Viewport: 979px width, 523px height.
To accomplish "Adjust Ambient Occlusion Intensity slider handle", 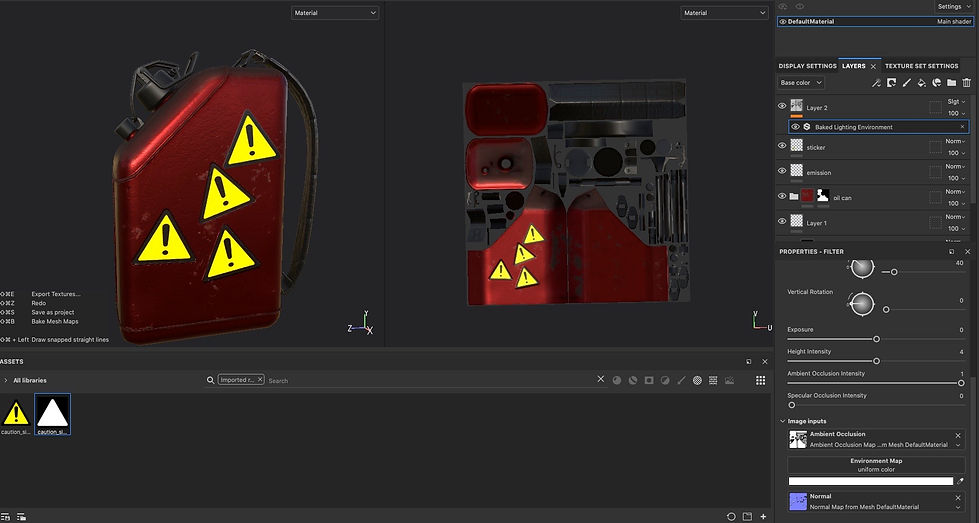I will tap(961, 383).
